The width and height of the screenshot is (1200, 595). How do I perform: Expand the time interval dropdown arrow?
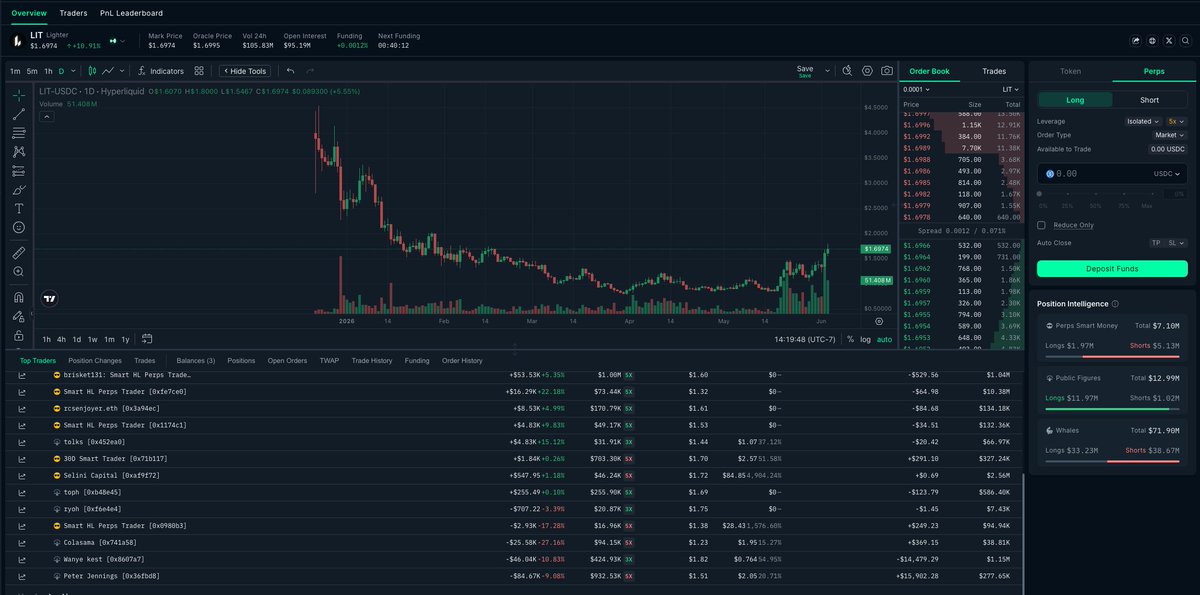coord(75,71)
